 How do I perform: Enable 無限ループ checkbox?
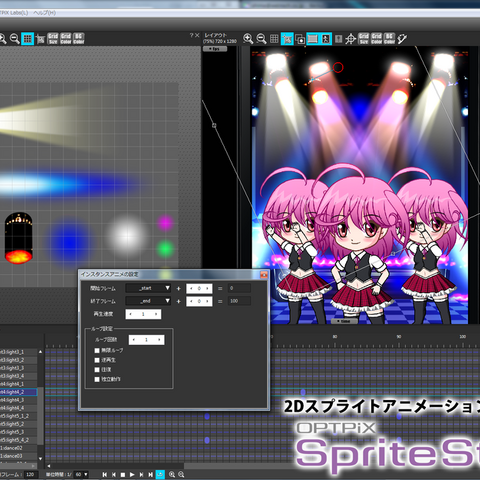[97, 350]
